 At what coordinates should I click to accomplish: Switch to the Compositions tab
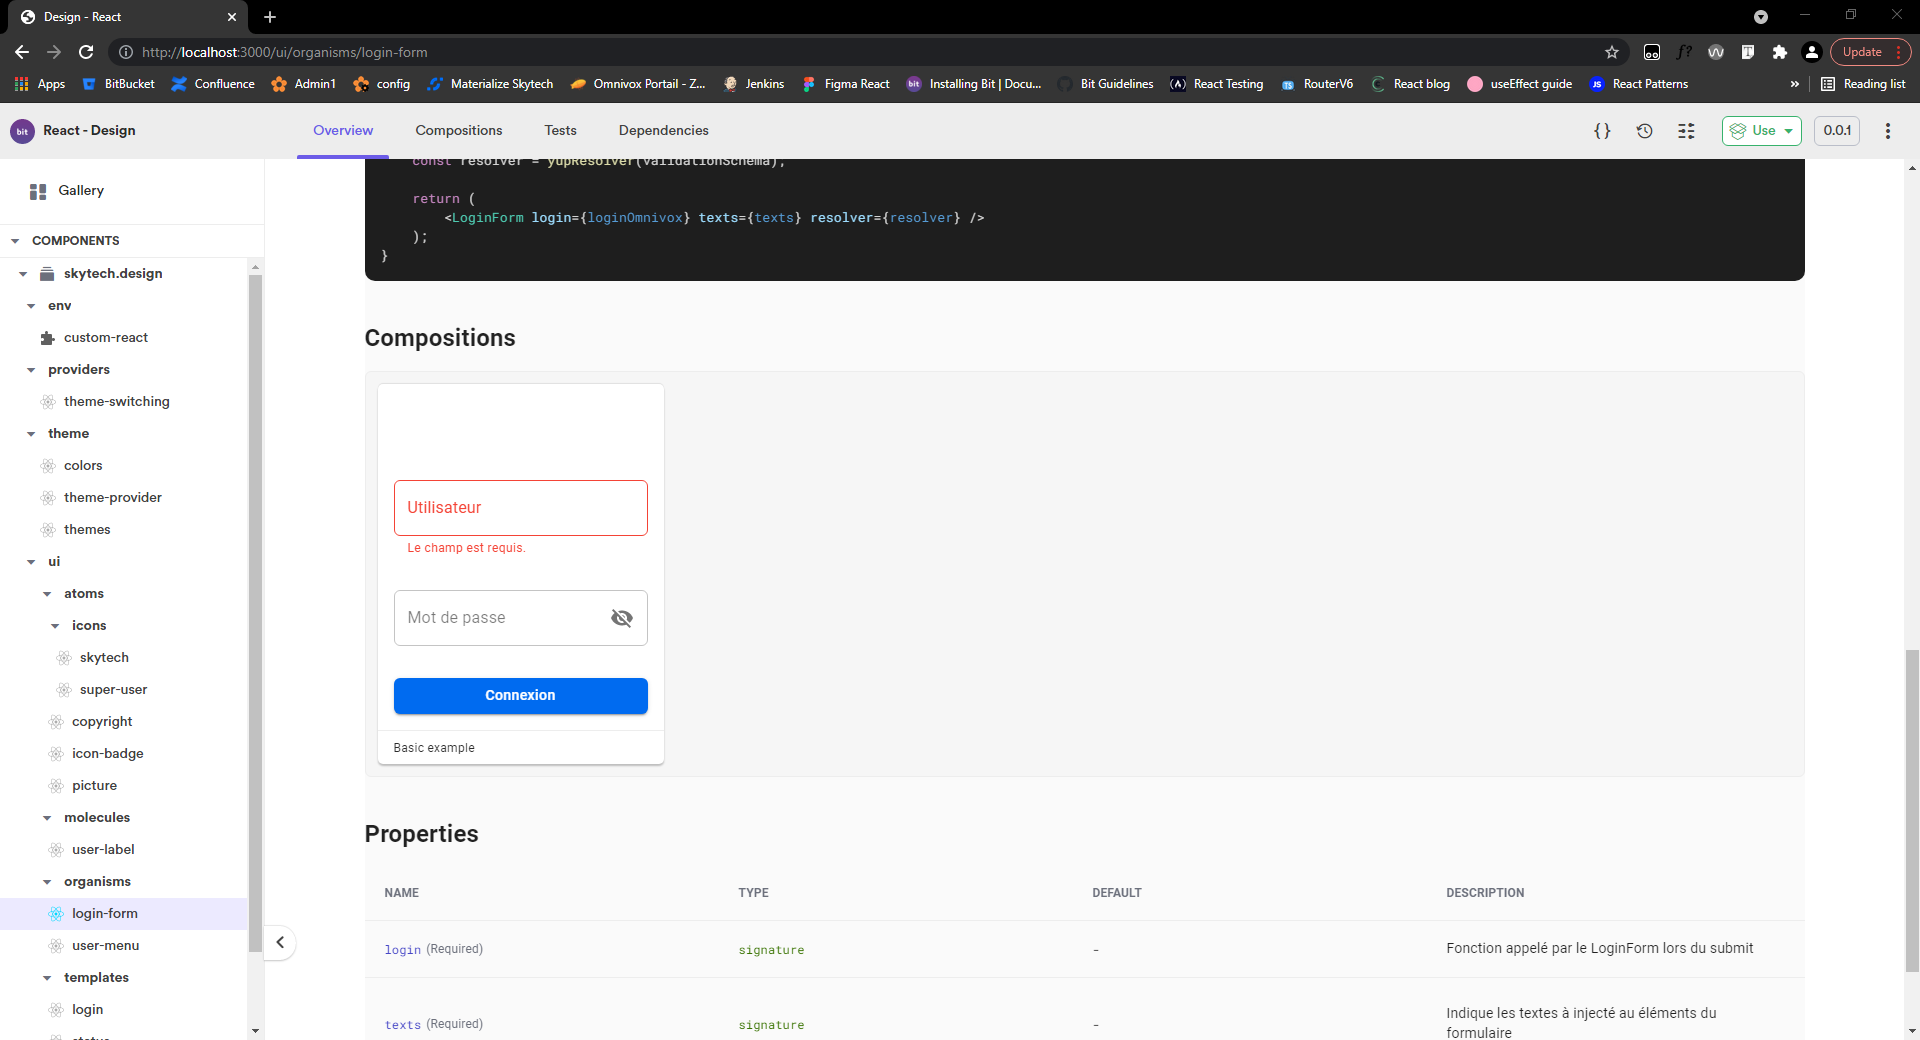pos(459,131)
